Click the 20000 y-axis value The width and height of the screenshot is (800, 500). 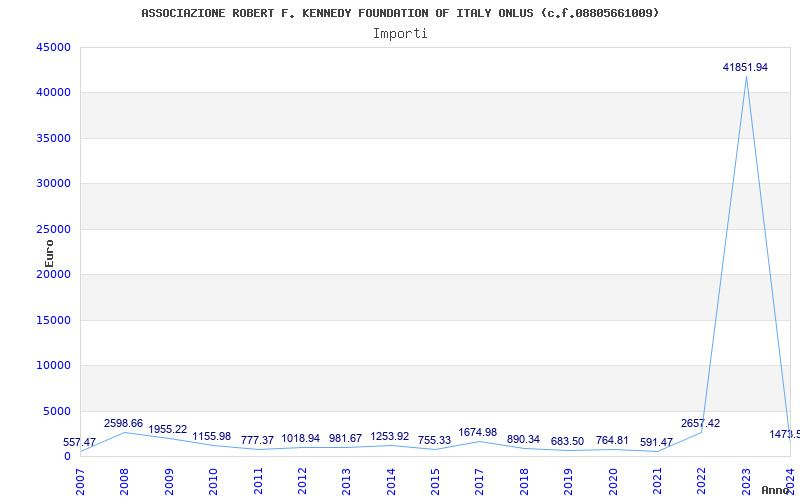click(54, 274)
